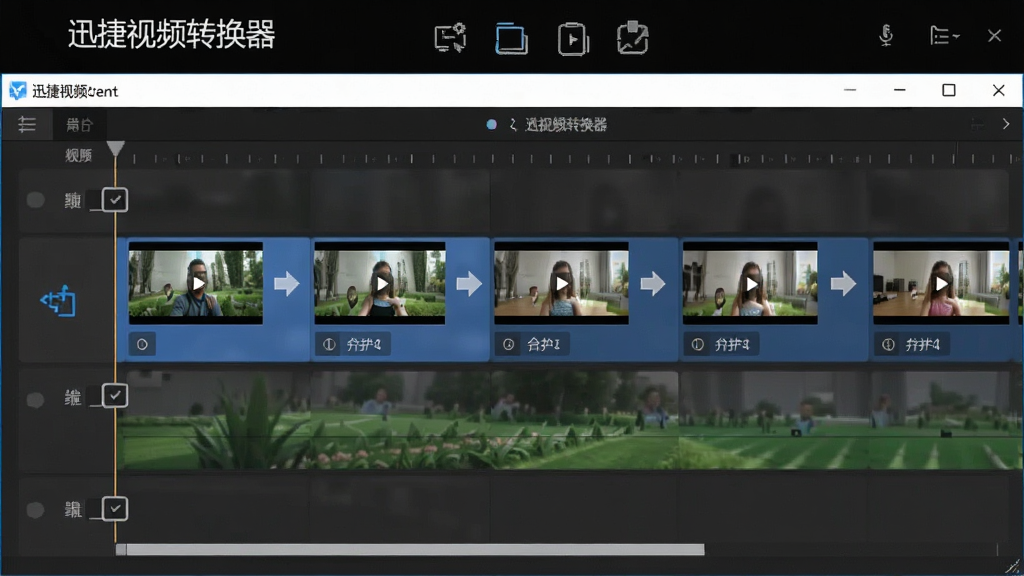Play the first clip with bearded man

(199, 283)
